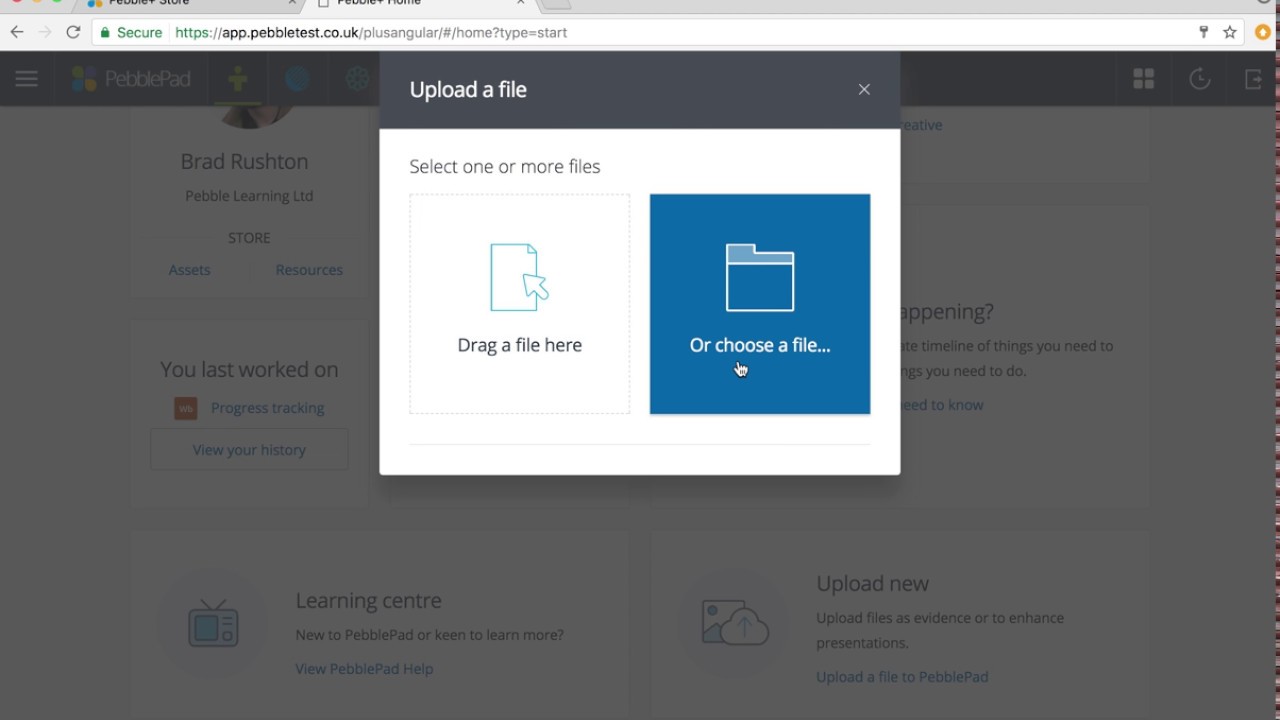Screen dimensions: 1280x720
Task: Click the history clock icon in header
Action: coord(1200,79)
